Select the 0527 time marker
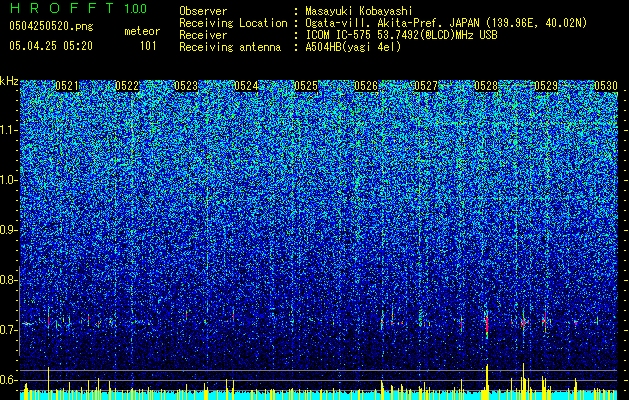The height and width of the screenshot is (400, 629). [426, 86]
